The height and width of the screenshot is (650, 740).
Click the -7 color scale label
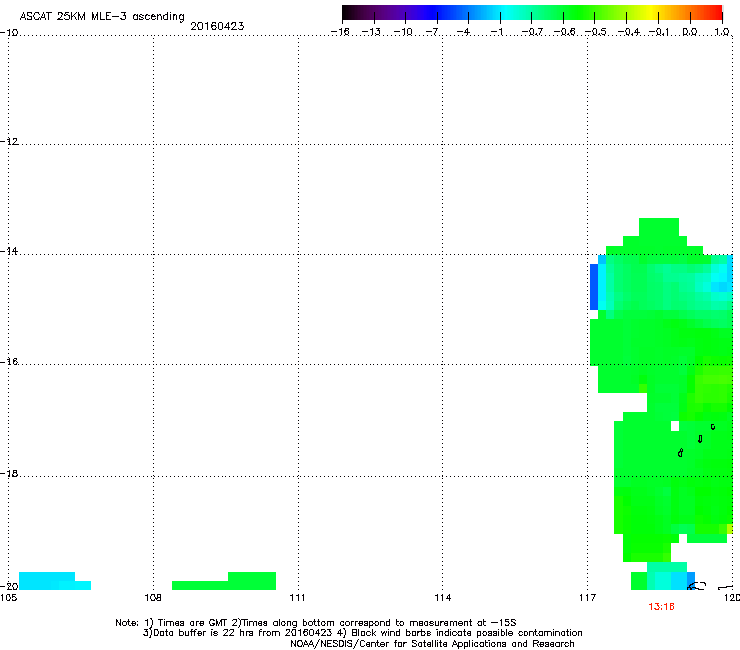click(434, 32)
